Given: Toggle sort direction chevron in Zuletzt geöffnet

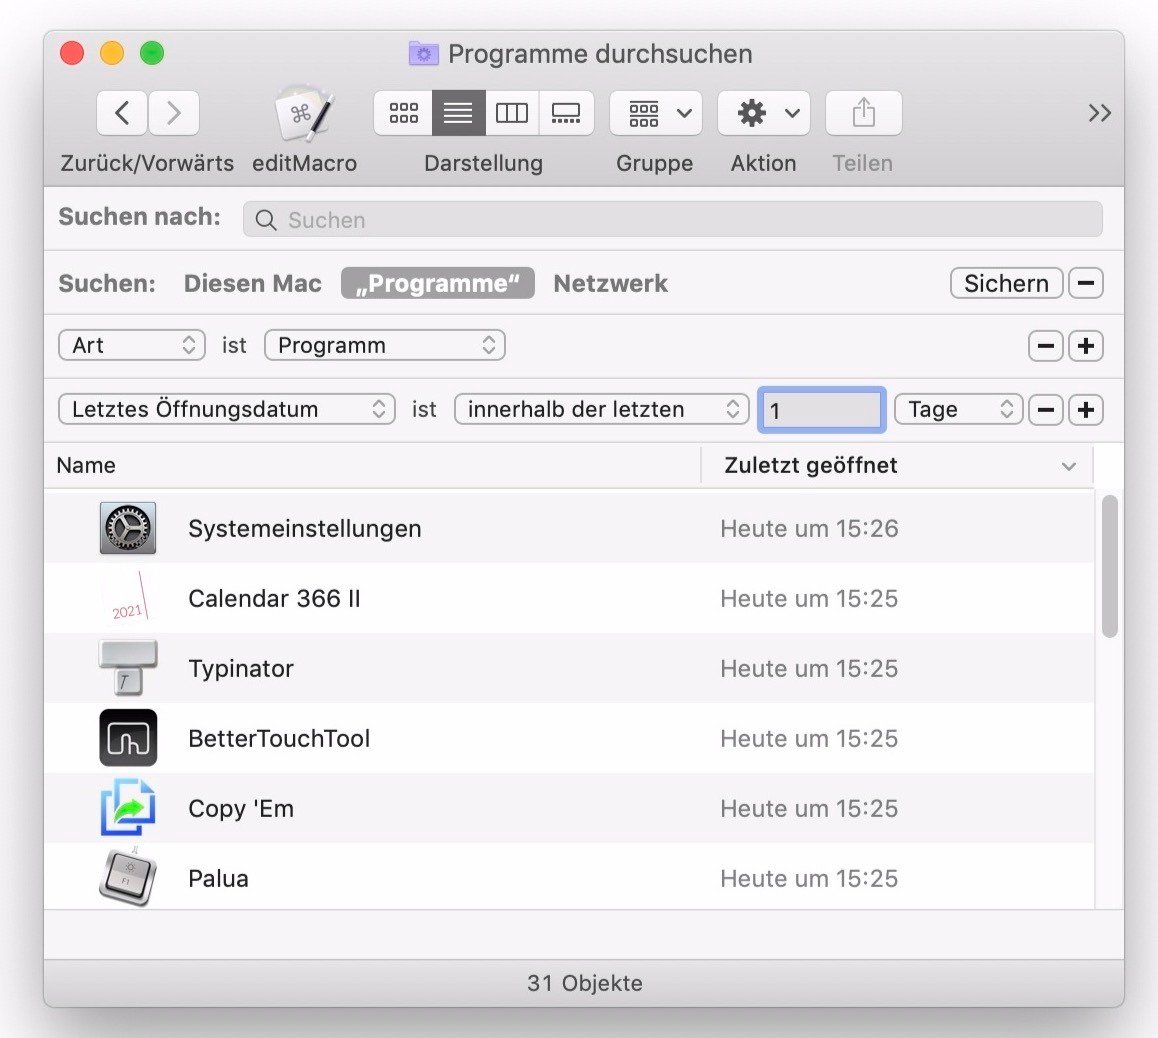Looking at the screenshot, I should 1069,467.
